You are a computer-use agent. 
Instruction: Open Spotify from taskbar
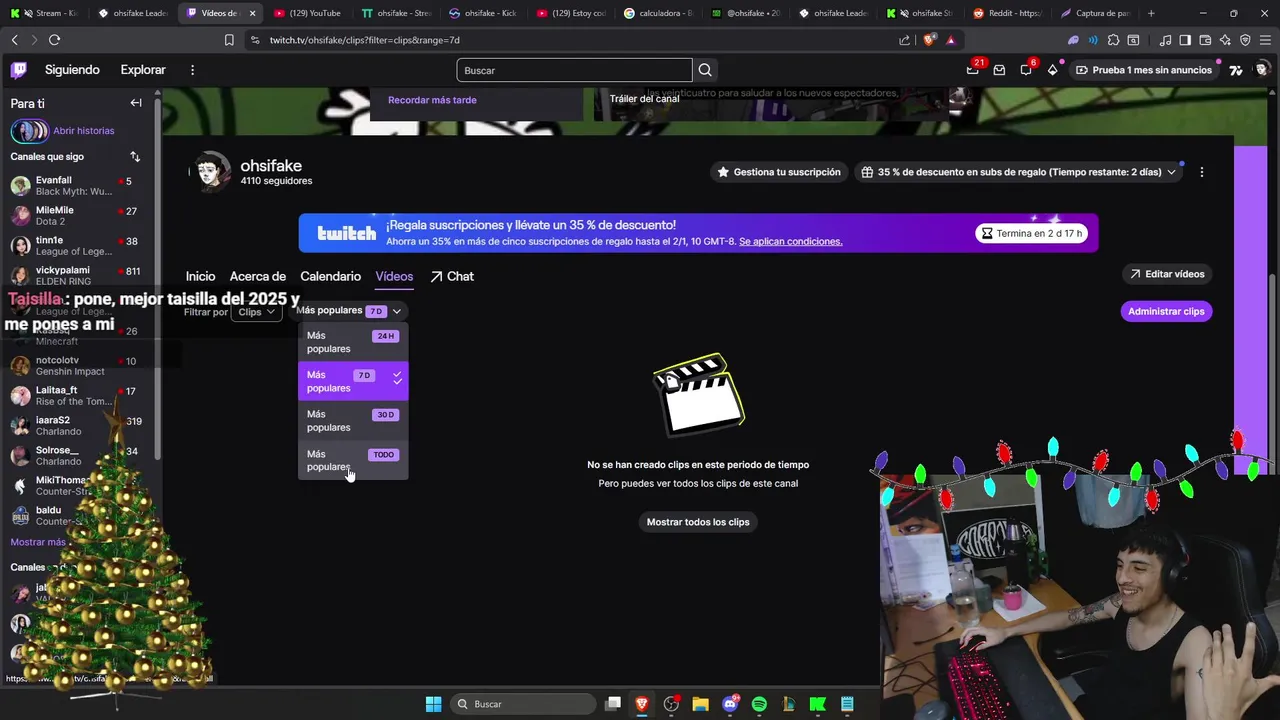[x=759, y=704]
